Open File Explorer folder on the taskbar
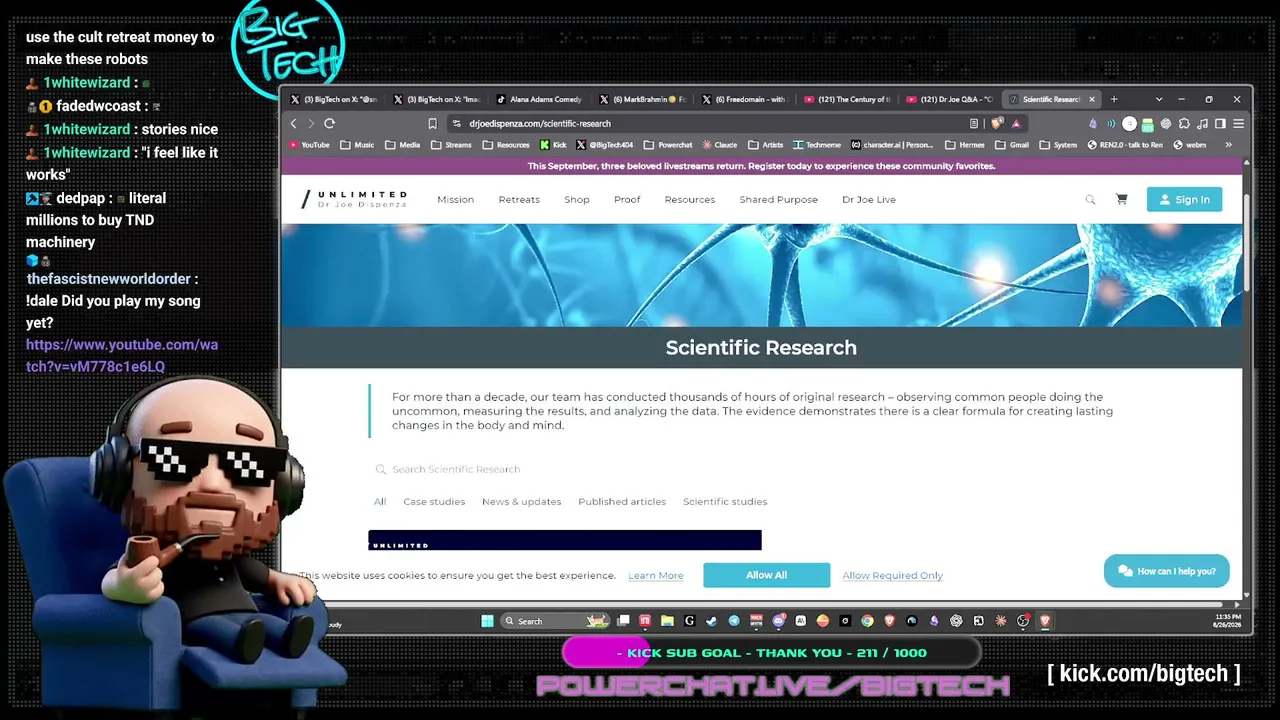This screenshot has height=720, width=1280. click(x=667, y=621)
